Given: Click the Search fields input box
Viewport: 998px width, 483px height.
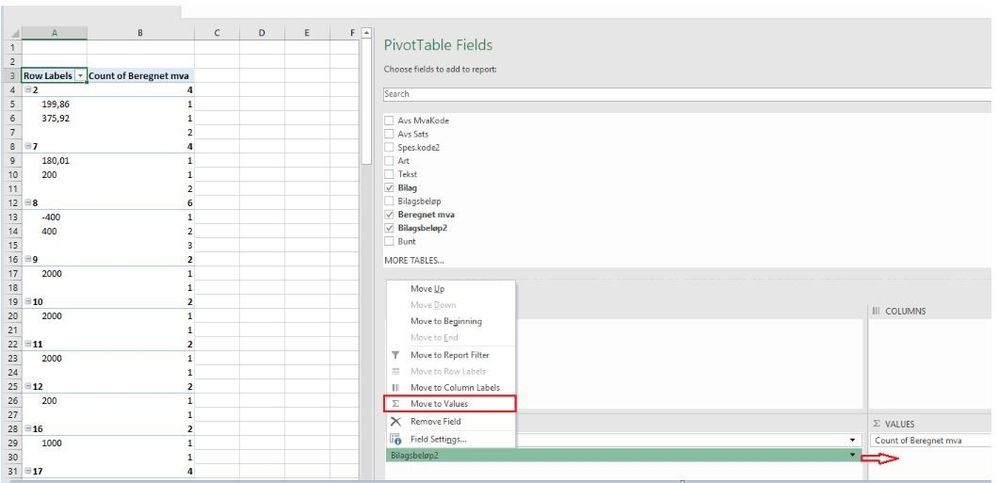Looking at the screenshot, I should [x=687, y=94].
